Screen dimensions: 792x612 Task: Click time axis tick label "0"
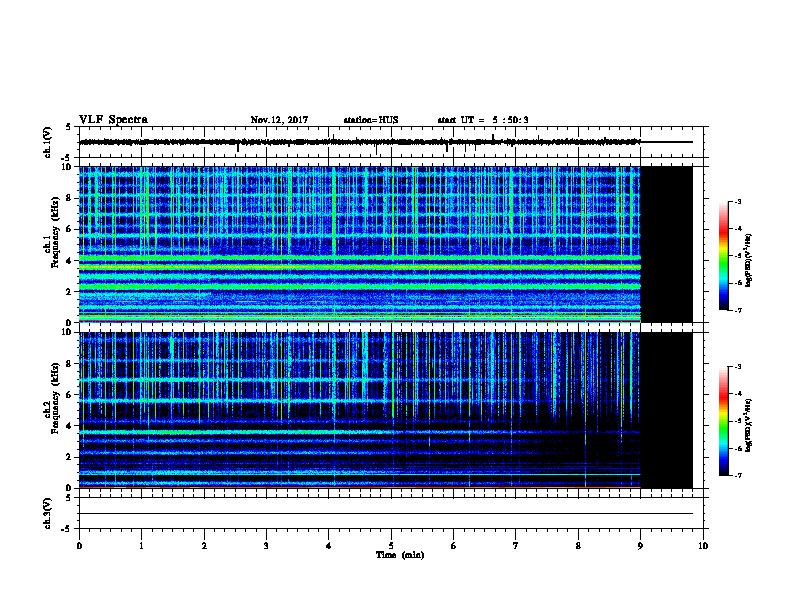click(79, 546)
